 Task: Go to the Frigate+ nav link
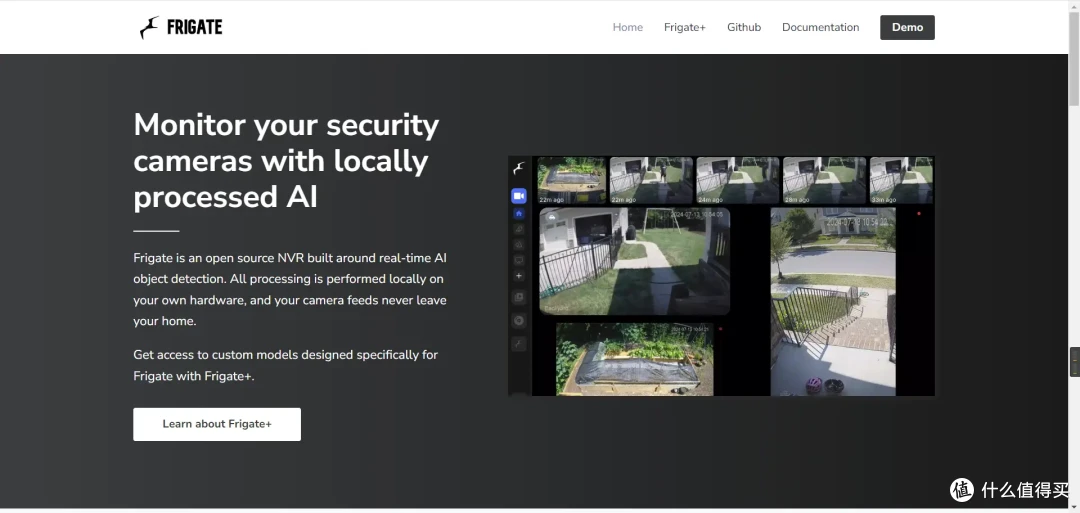(x=685, y=28)
